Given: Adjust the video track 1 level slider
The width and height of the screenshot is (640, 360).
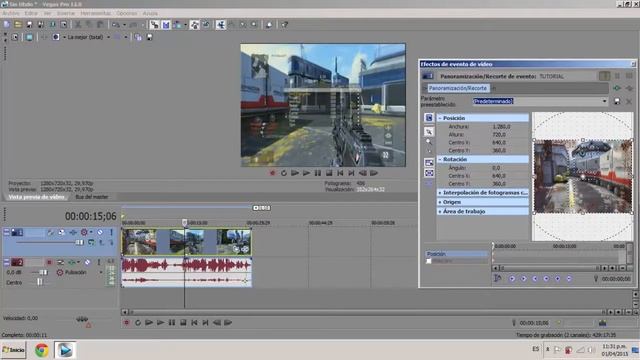Looking at the screenshot, I should point(80,242).
